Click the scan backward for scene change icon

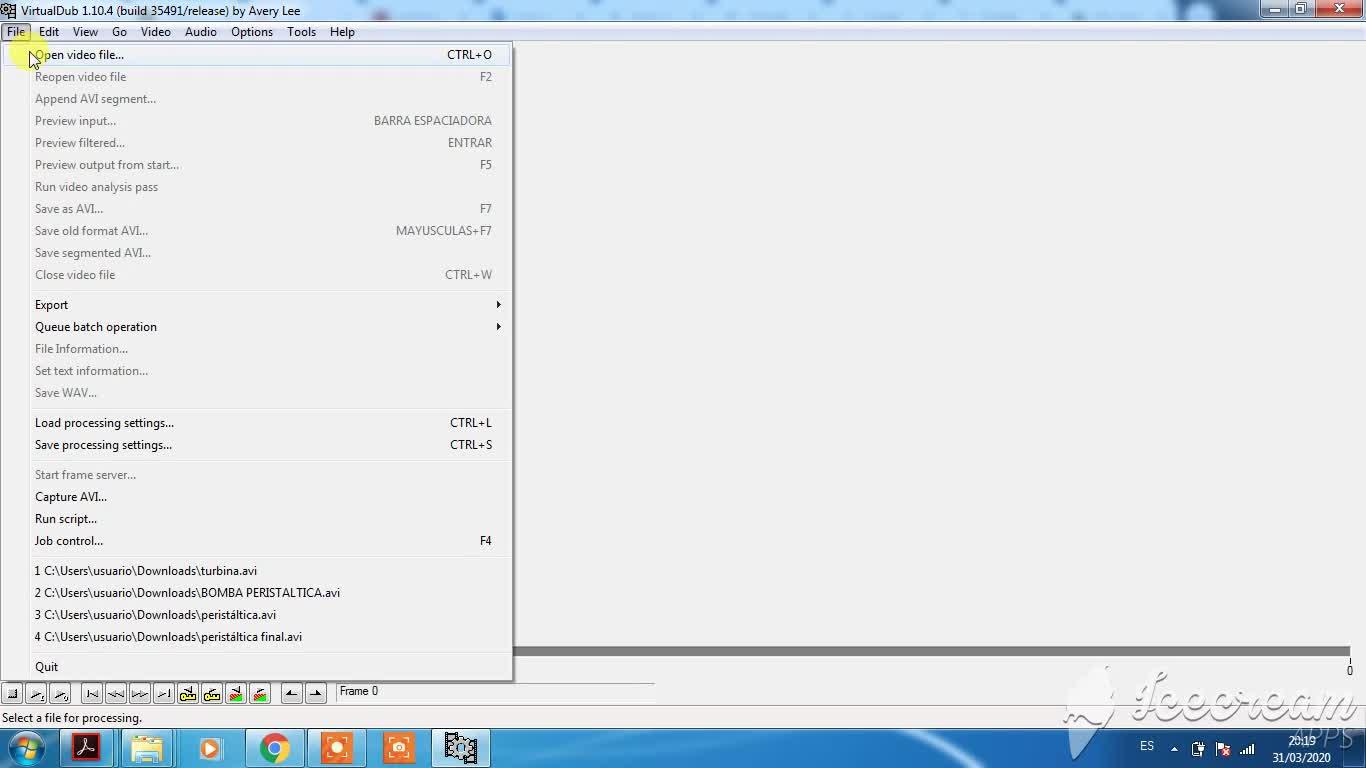click(236, 693)
